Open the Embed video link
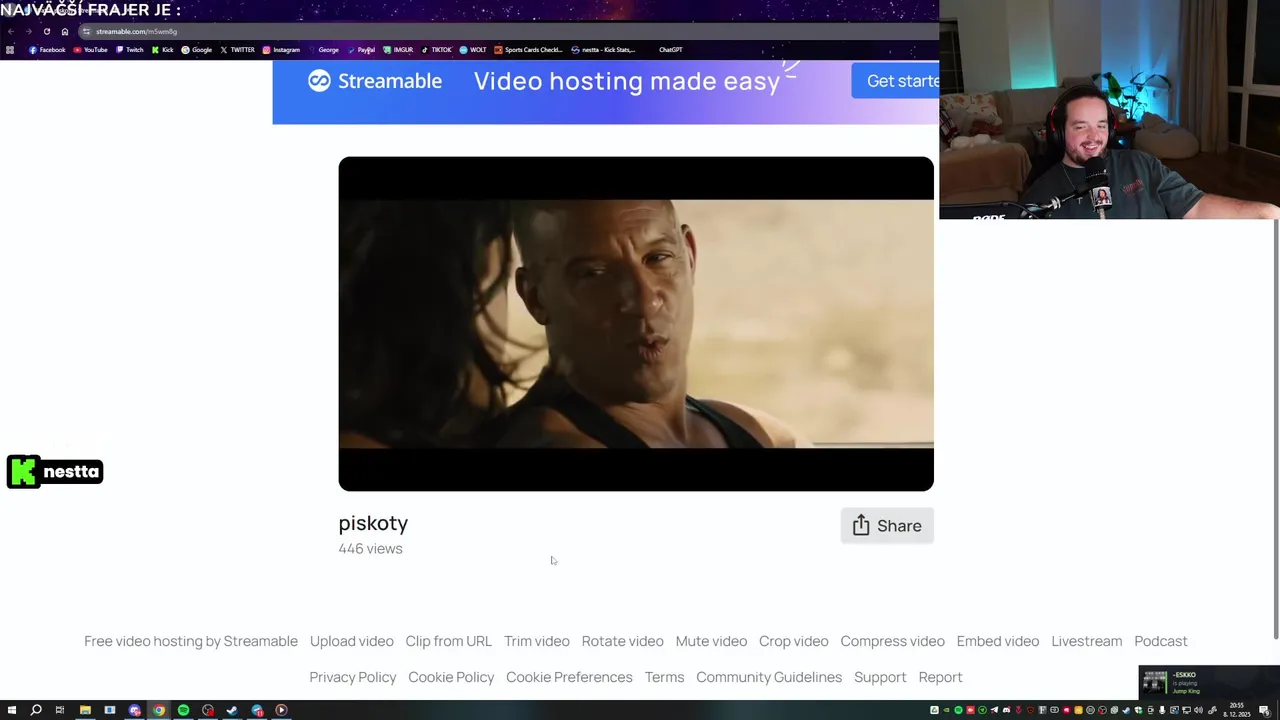This screenshot has width=1280, height=720. pyautogui.click(x=998, y=641)
